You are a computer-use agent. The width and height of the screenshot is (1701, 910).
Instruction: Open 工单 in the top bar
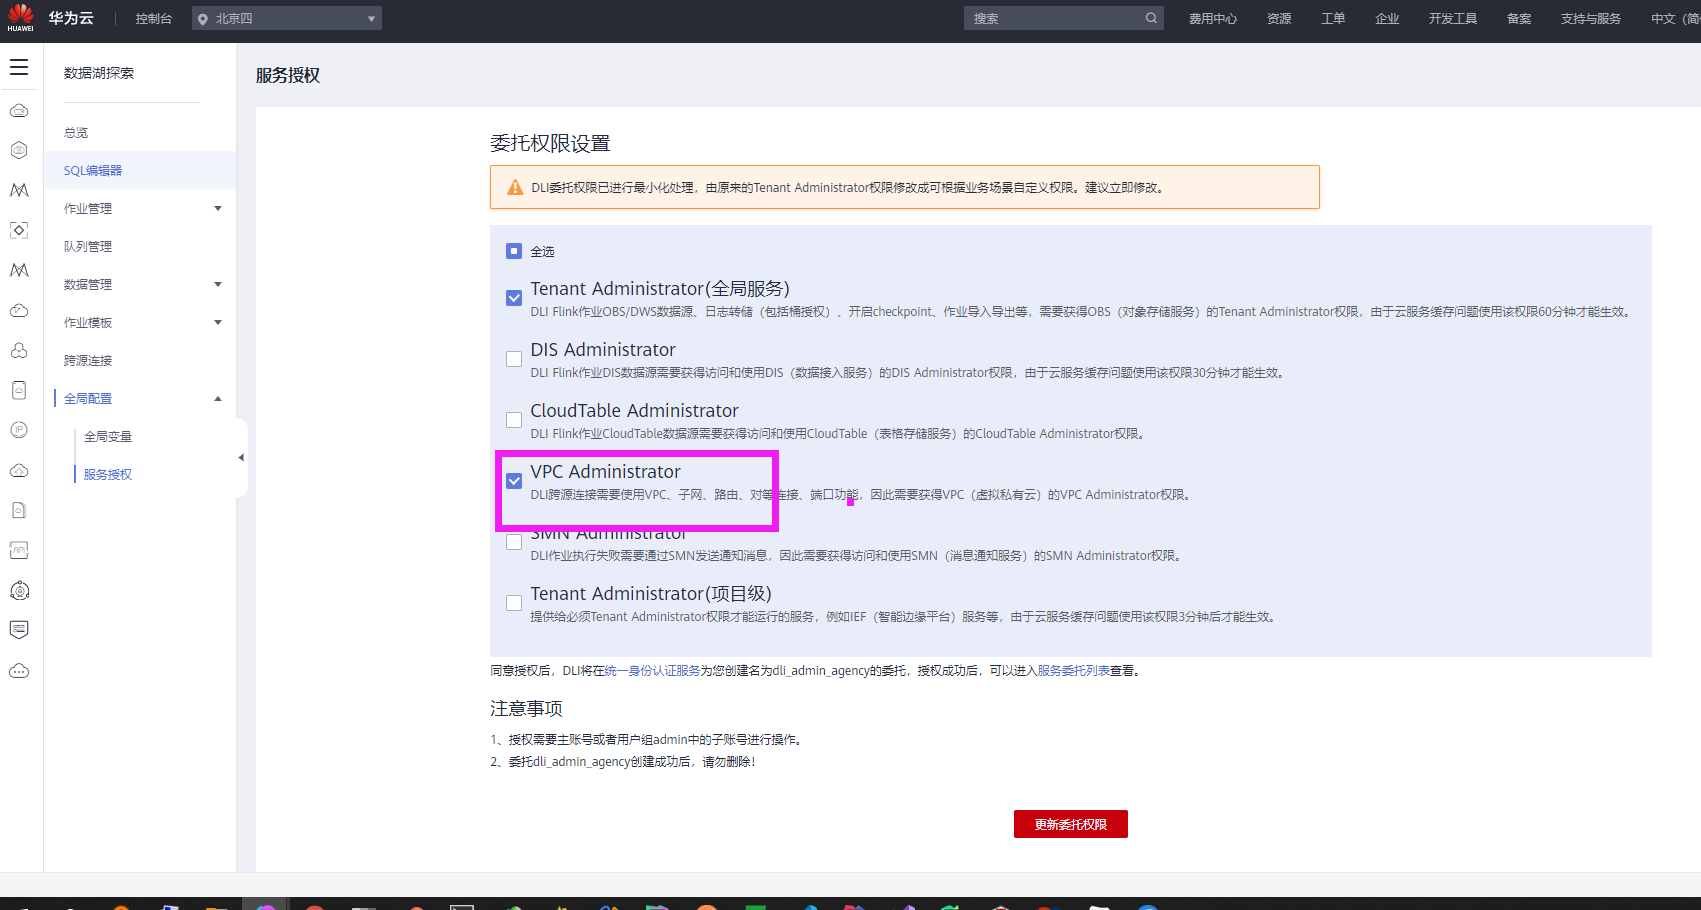click(x=1333, y=19)
